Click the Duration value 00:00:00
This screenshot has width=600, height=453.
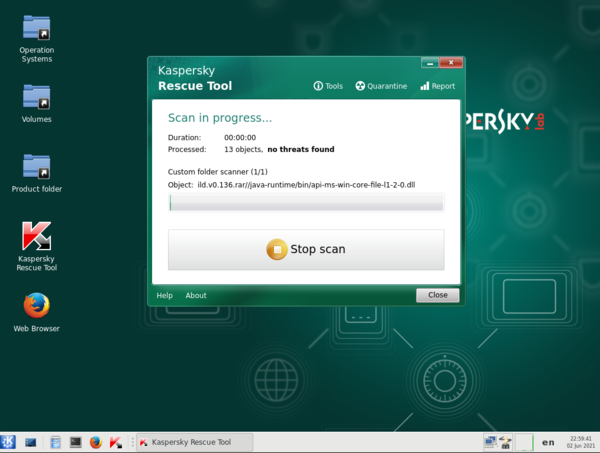[x=240, y=137]
